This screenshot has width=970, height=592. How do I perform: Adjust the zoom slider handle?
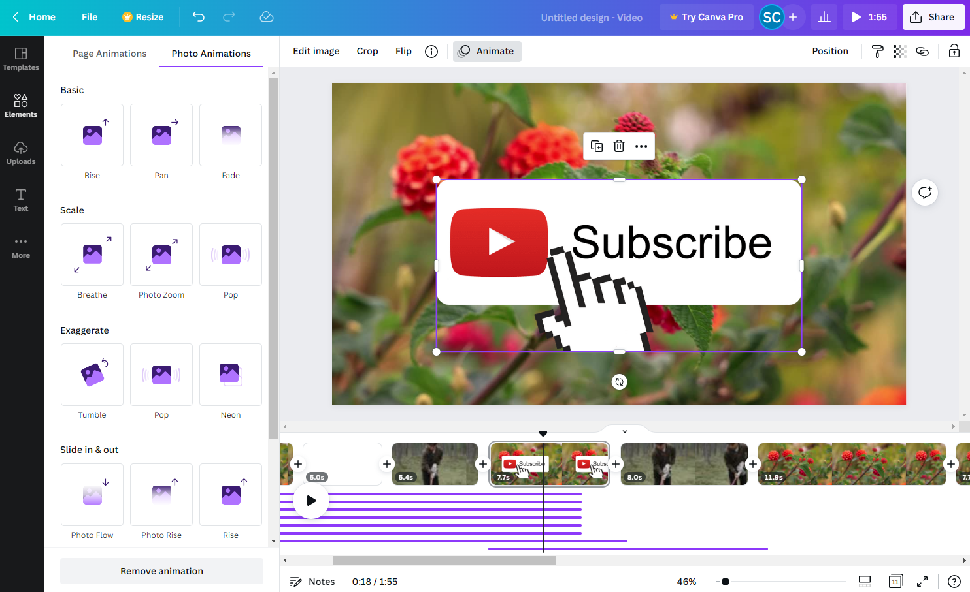[x=725, y=581]
